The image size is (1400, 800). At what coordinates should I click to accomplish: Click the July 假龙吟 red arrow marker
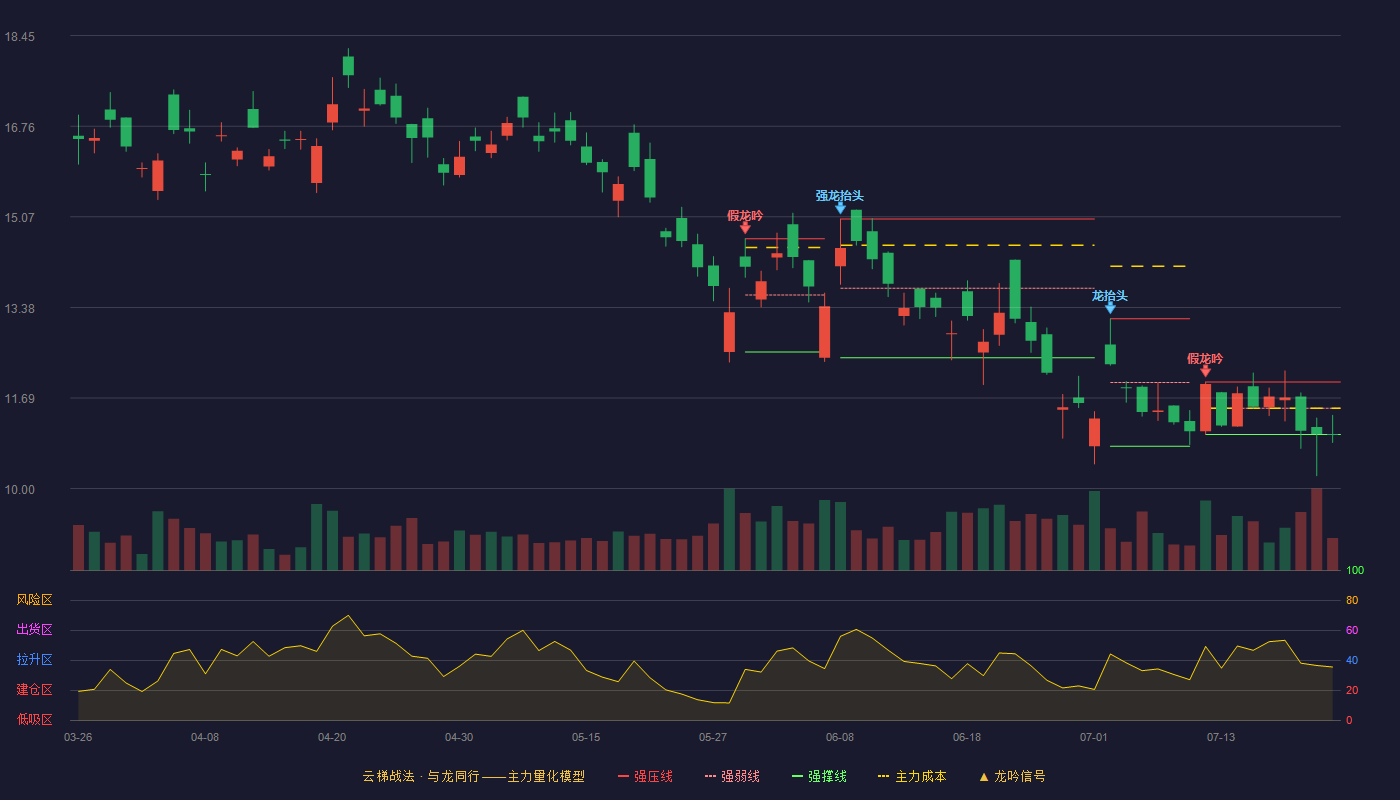click(x=1205, y=371)
